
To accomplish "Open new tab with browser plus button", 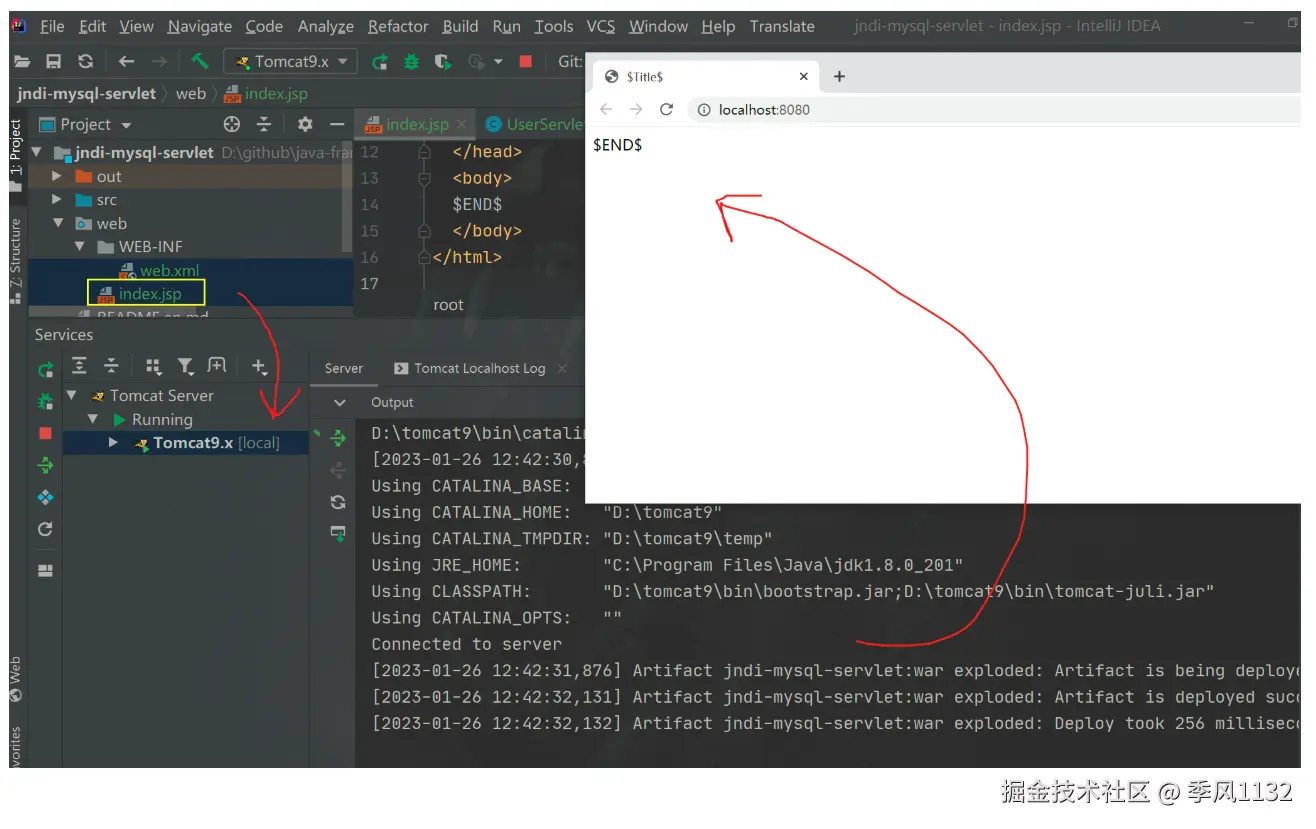I will (x=839, y=76).
